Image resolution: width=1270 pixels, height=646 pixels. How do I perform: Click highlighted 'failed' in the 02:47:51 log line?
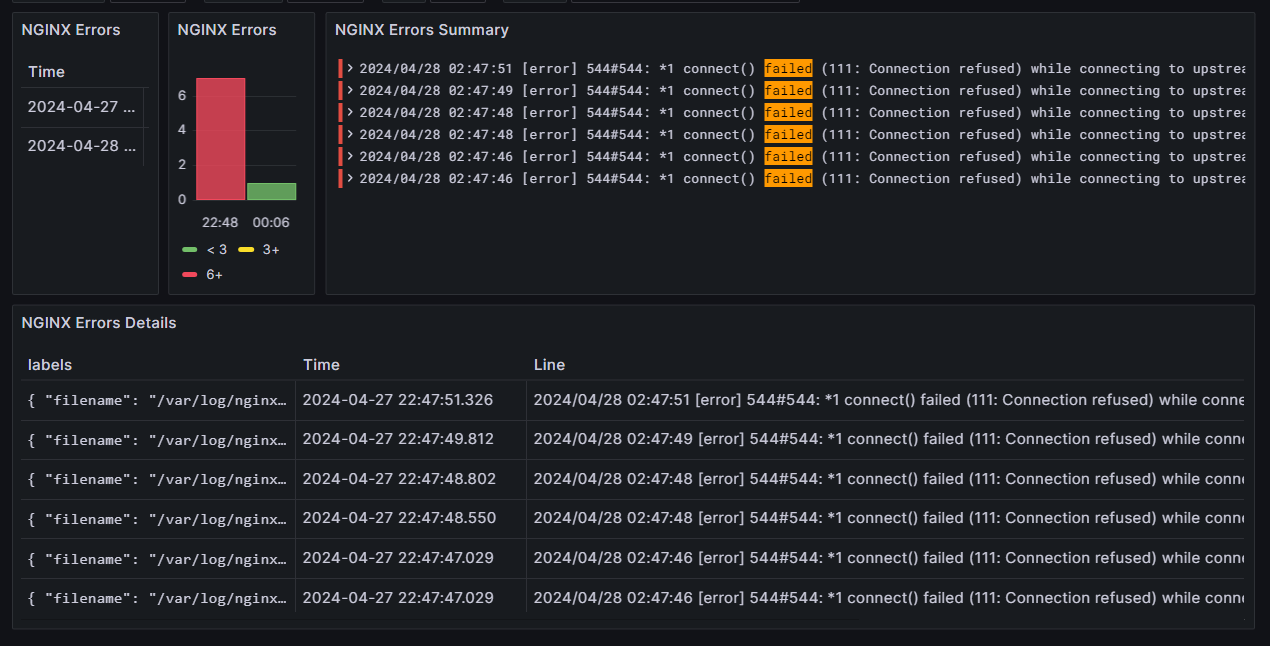(x=788, y=68)
